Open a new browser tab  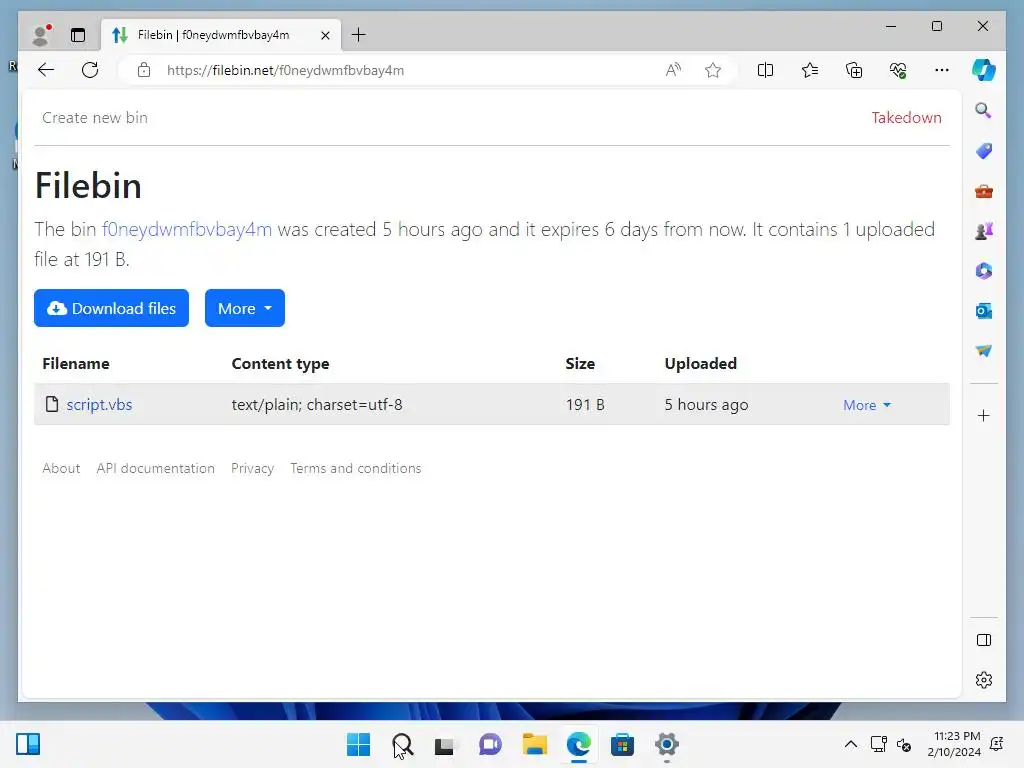point(359,35)
